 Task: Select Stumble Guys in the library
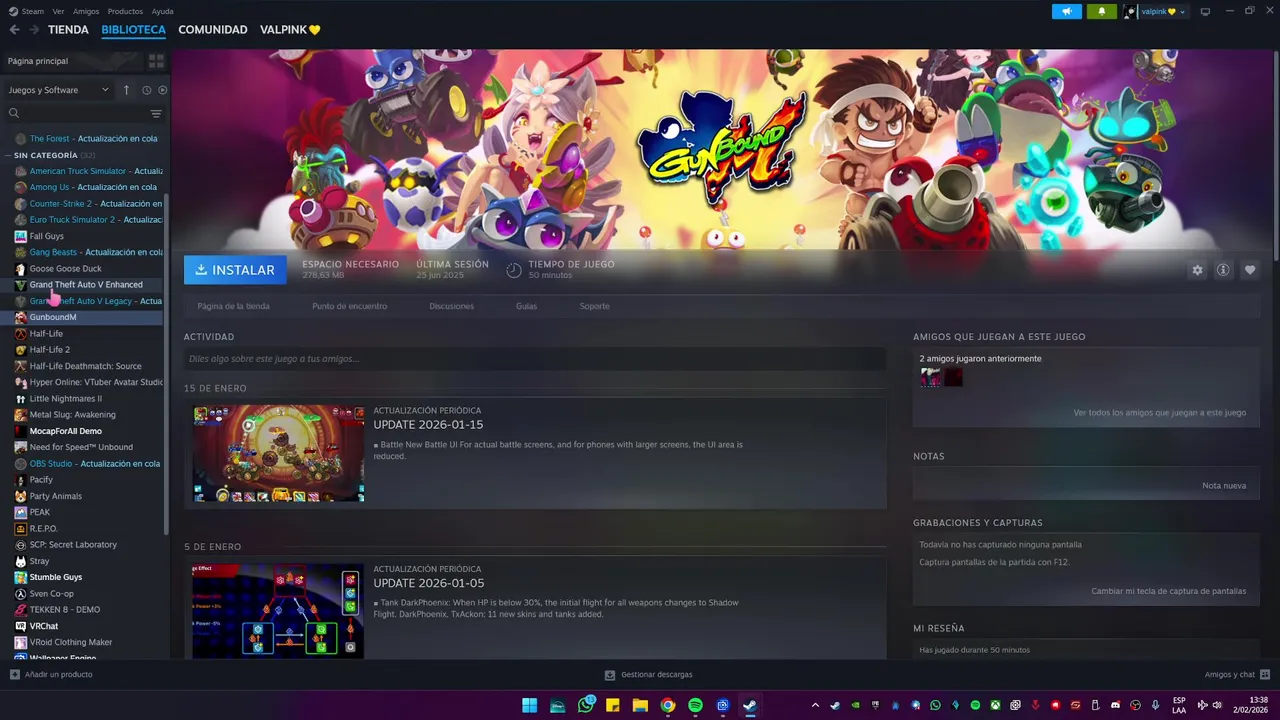pos(55,577)
